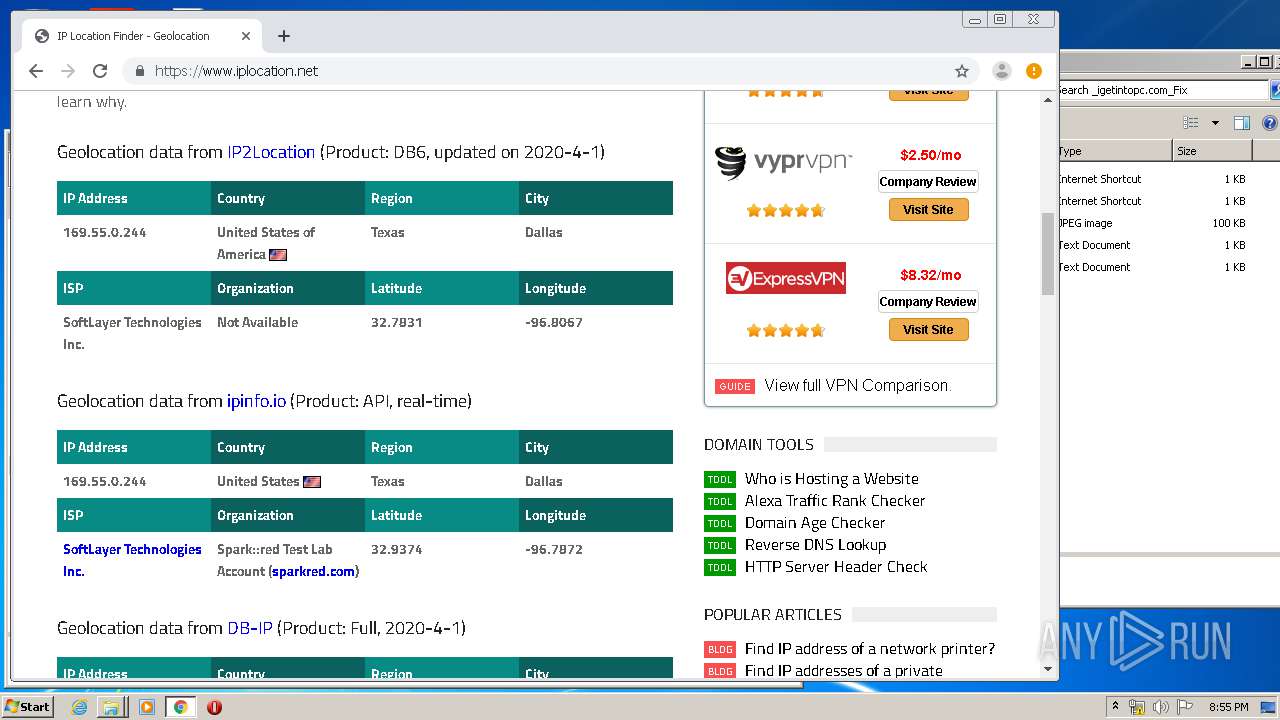The width and height of the screenshot is (1280, 720).
Task: Click TOOL badge beside Domain Age Checker
Action: click(x=720, y=524)
